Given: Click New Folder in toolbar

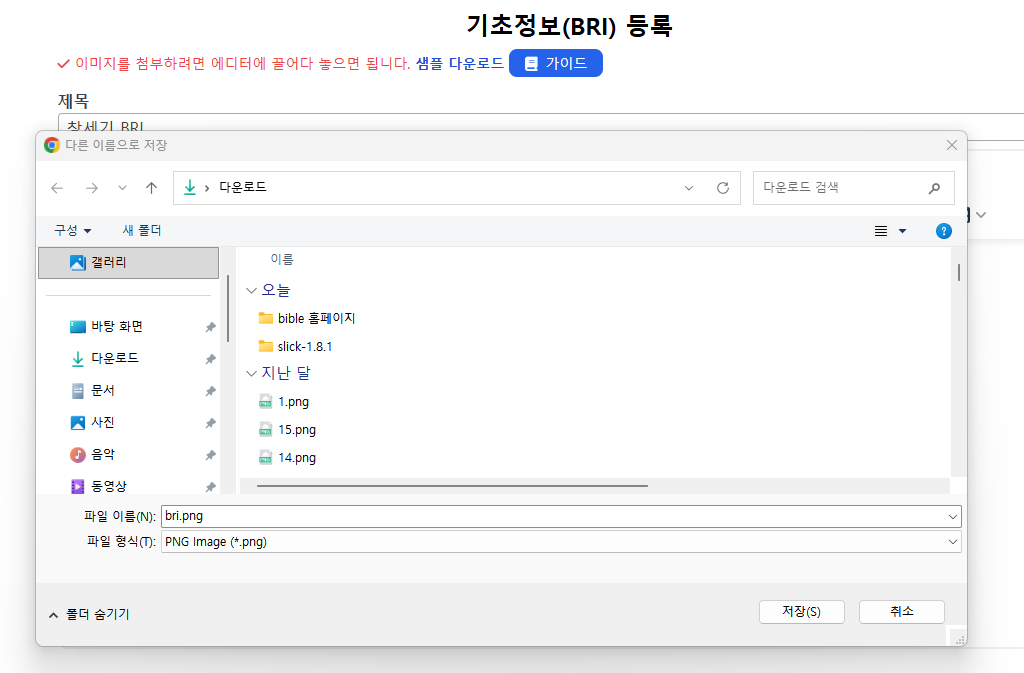Looking at the screenshot, I should pyautogui.click(x=142, y=231).
